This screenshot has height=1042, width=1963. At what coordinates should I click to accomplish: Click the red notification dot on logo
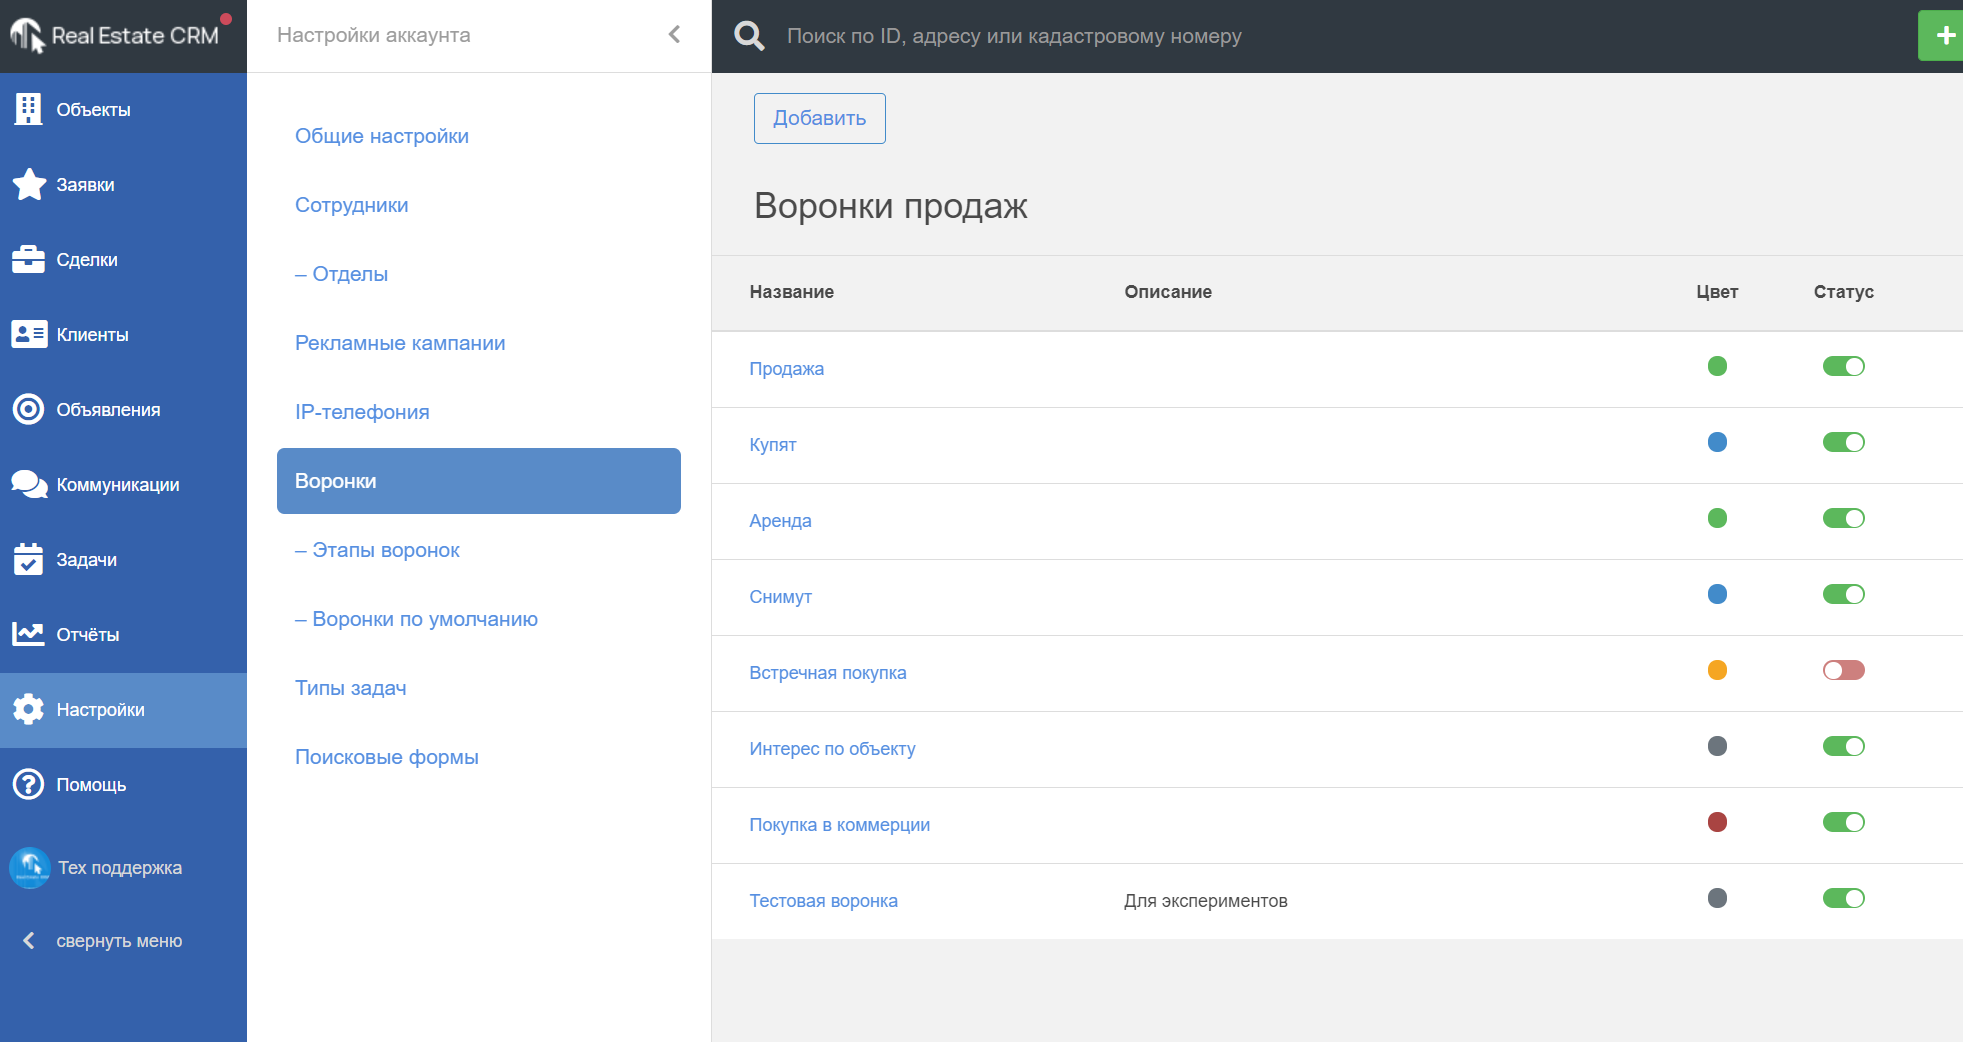click(x=226, y=18)
